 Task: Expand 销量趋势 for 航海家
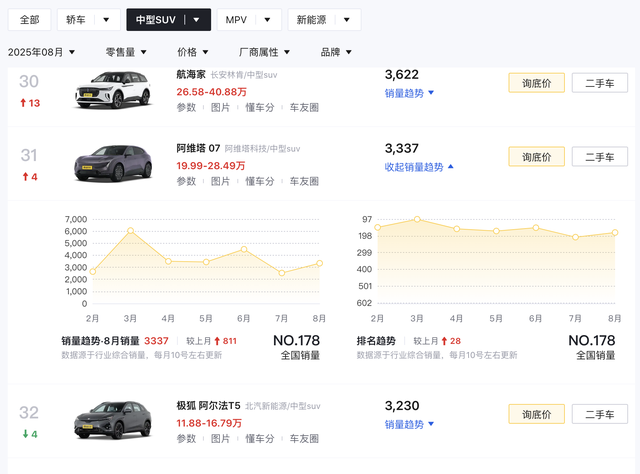[409, 93]
